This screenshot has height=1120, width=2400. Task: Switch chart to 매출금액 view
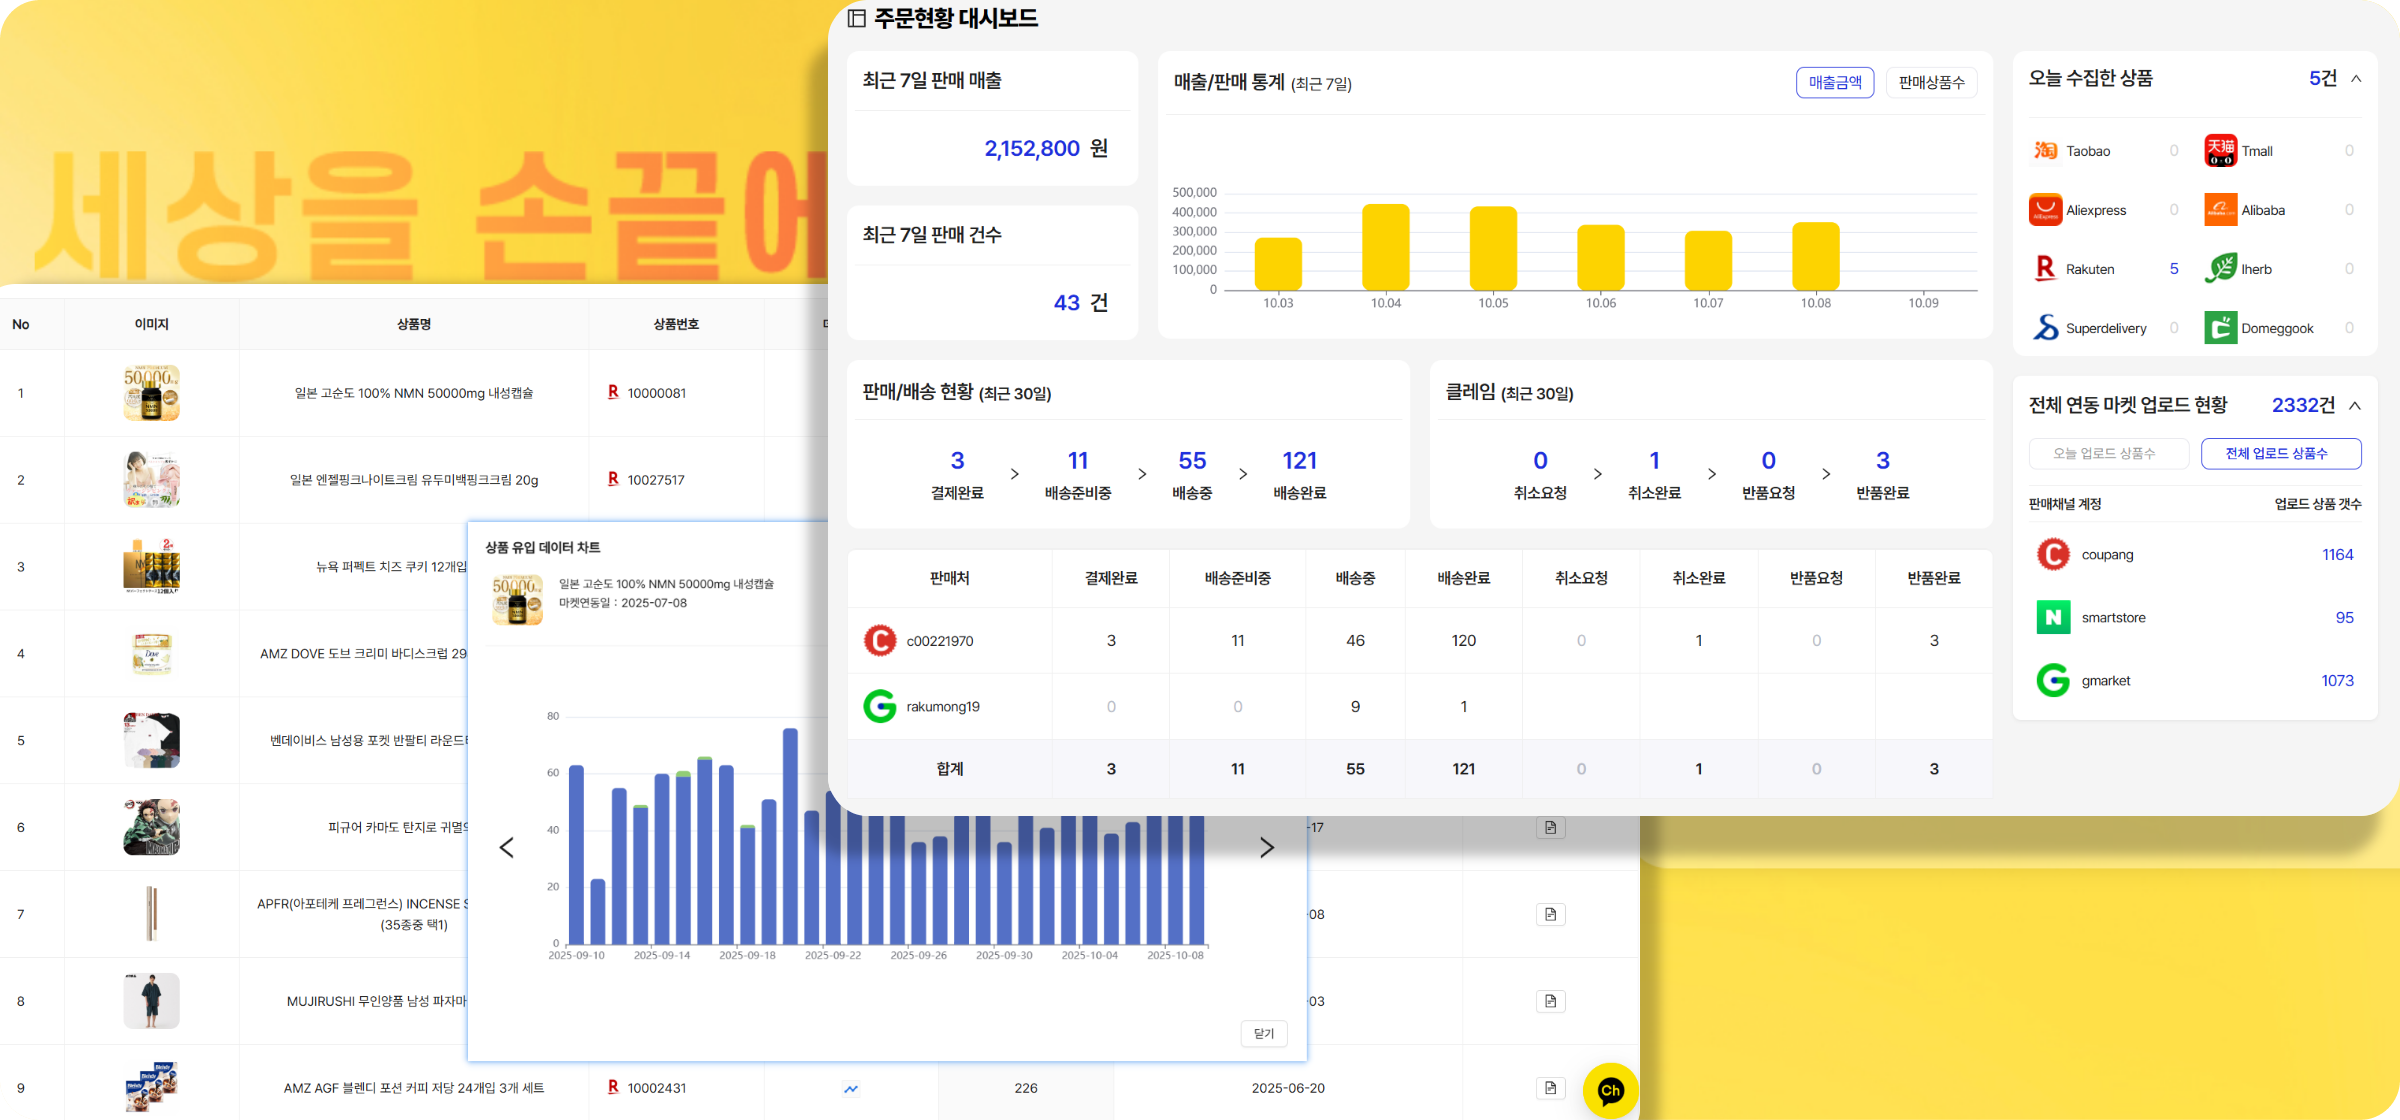[x=1835, y=83]
